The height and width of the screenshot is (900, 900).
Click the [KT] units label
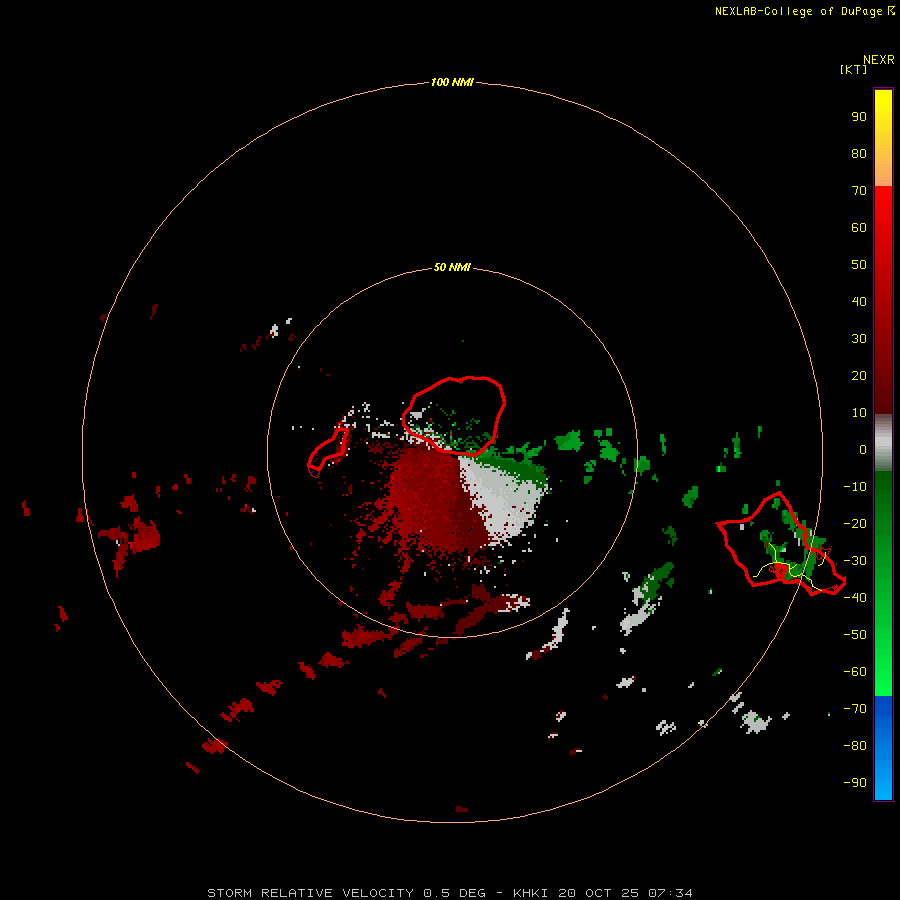(854, 69)
